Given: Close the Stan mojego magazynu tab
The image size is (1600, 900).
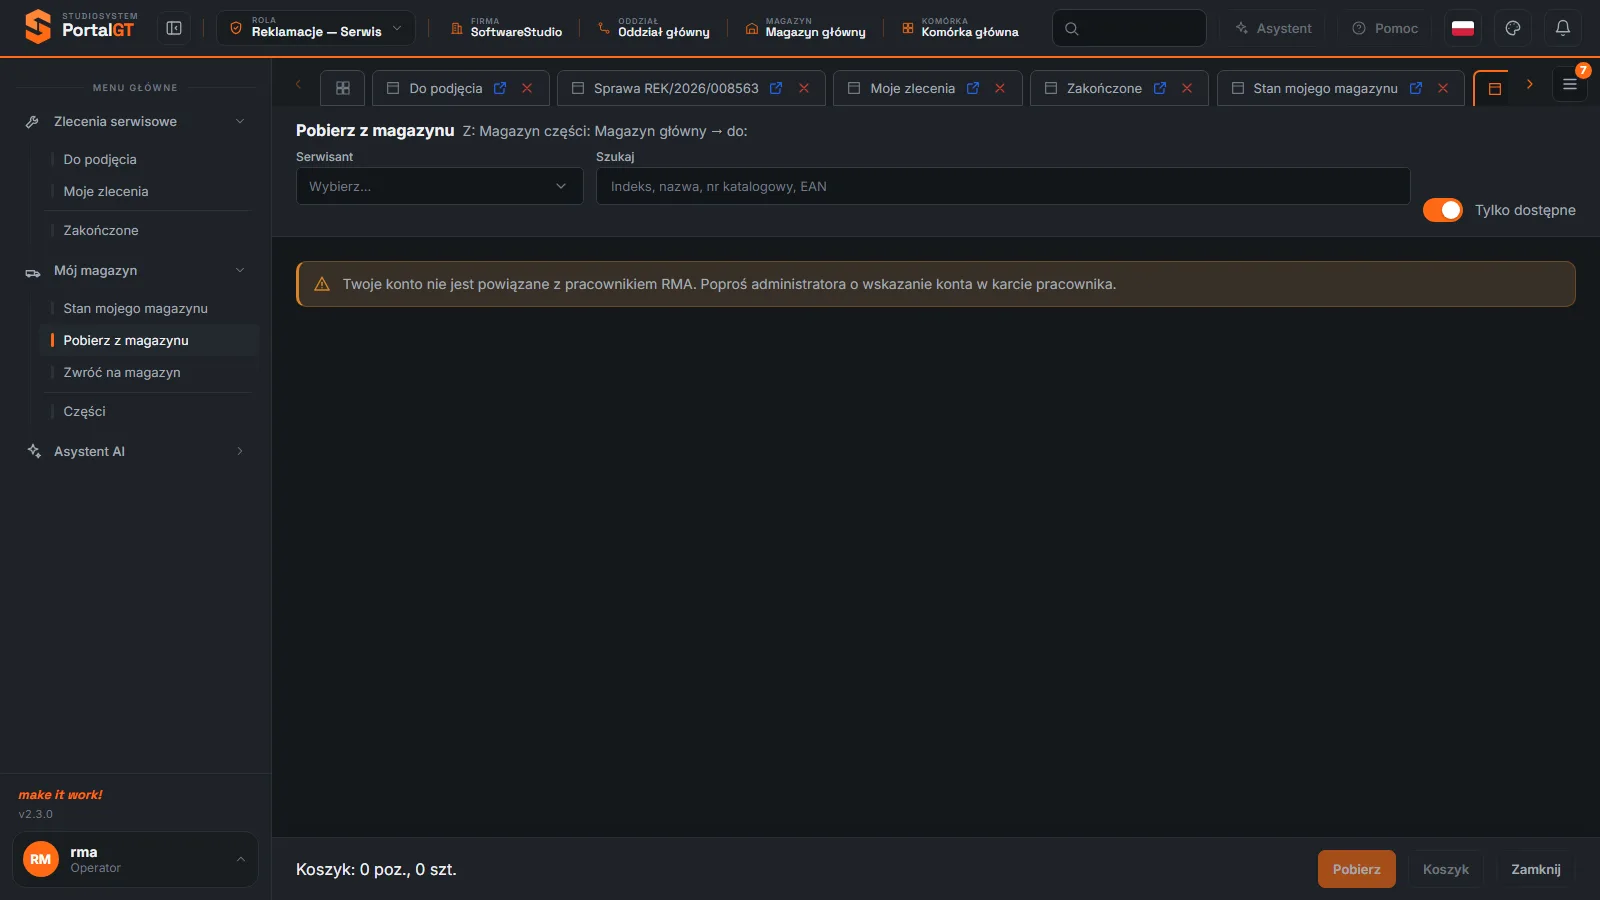Looking at the screenshot, I should coord(1443,88).
